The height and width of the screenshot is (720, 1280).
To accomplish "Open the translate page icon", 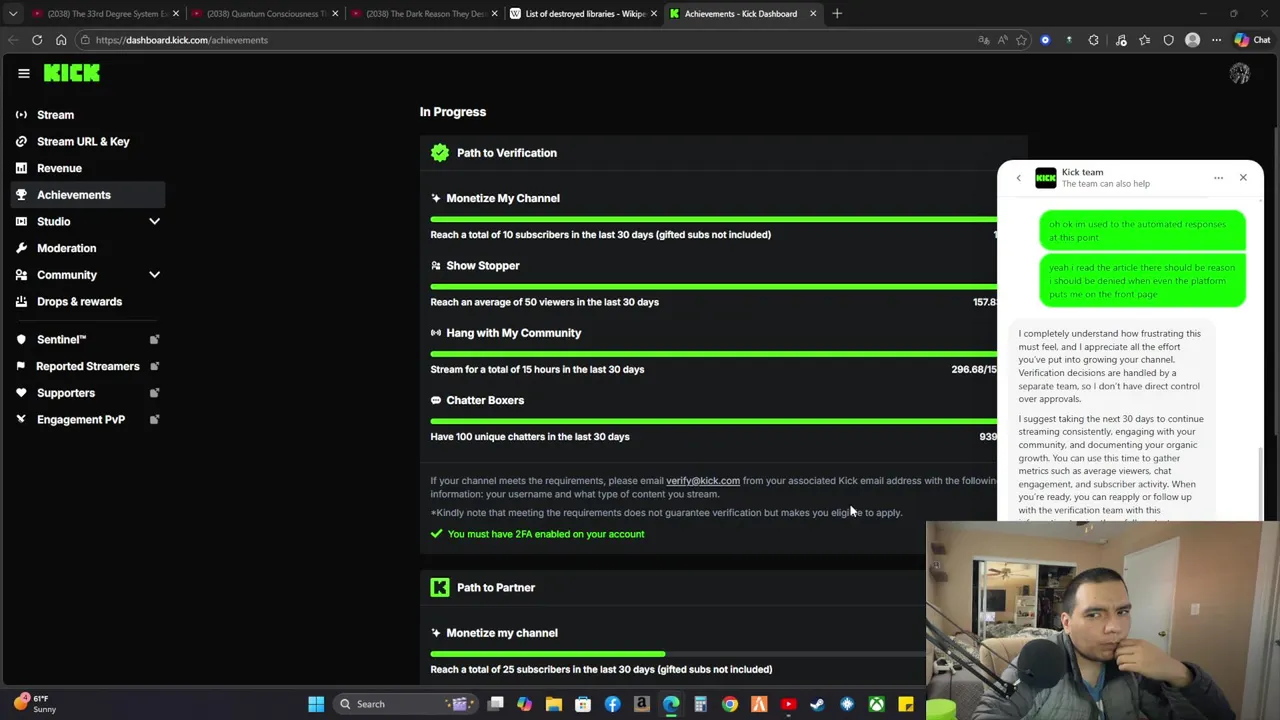I will coord(984,40).
